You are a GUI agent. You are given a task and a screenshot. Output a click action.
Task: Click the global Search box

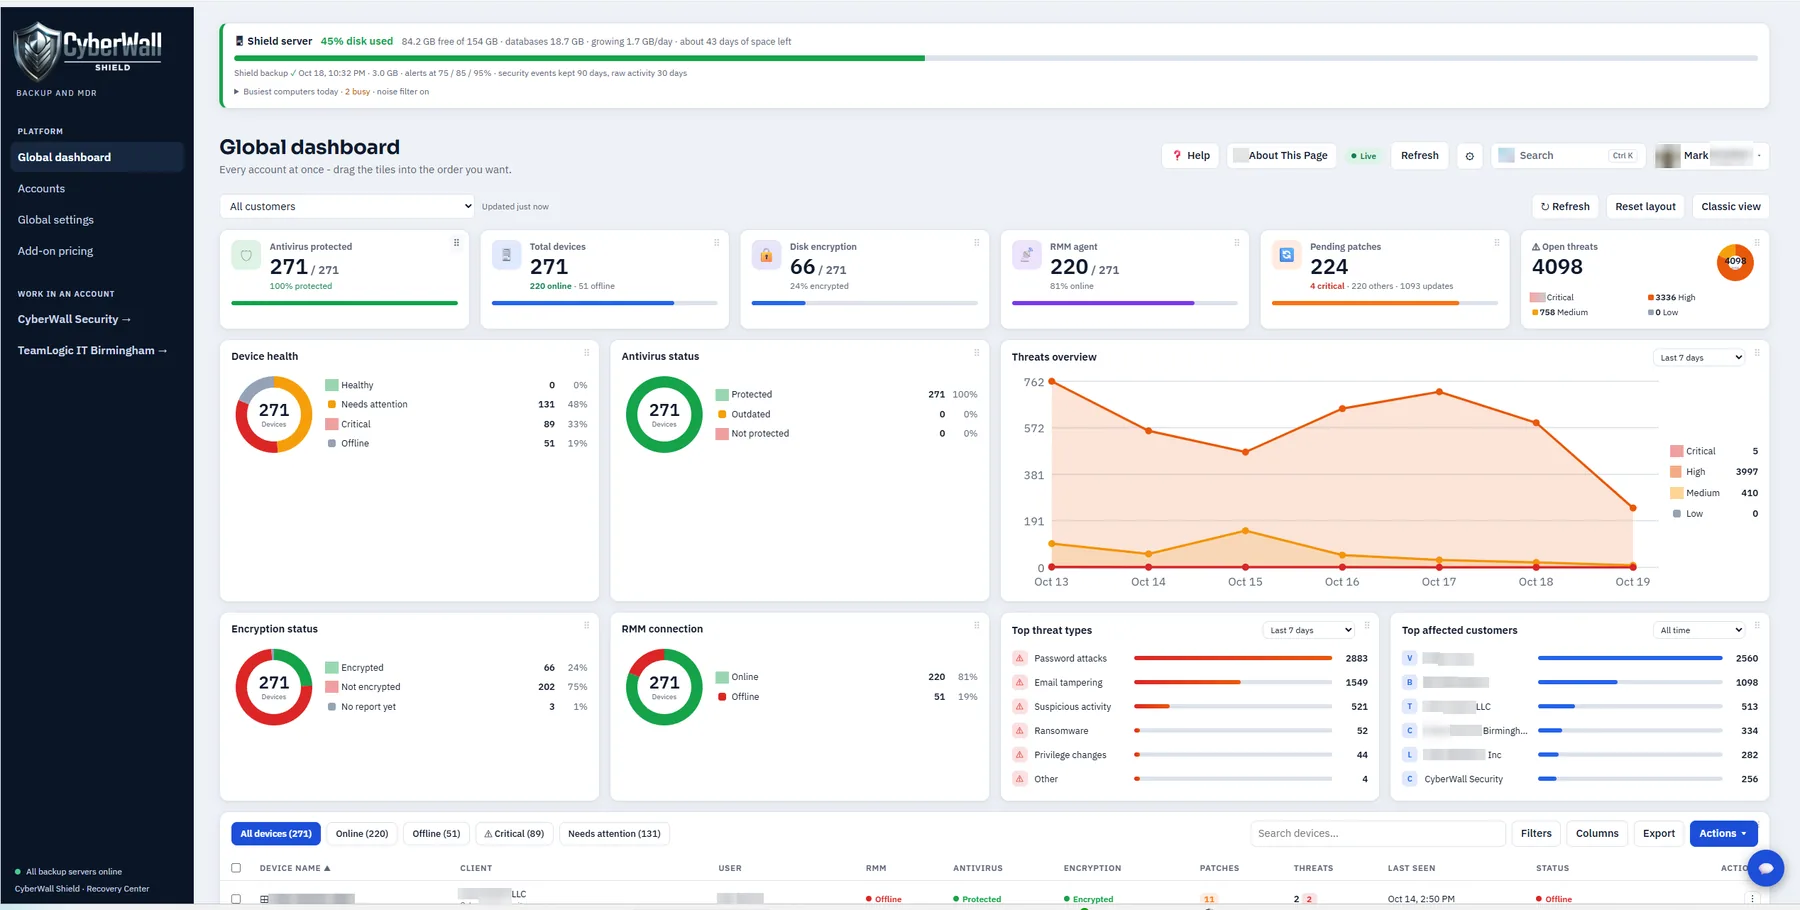[x=1567, y=156]
